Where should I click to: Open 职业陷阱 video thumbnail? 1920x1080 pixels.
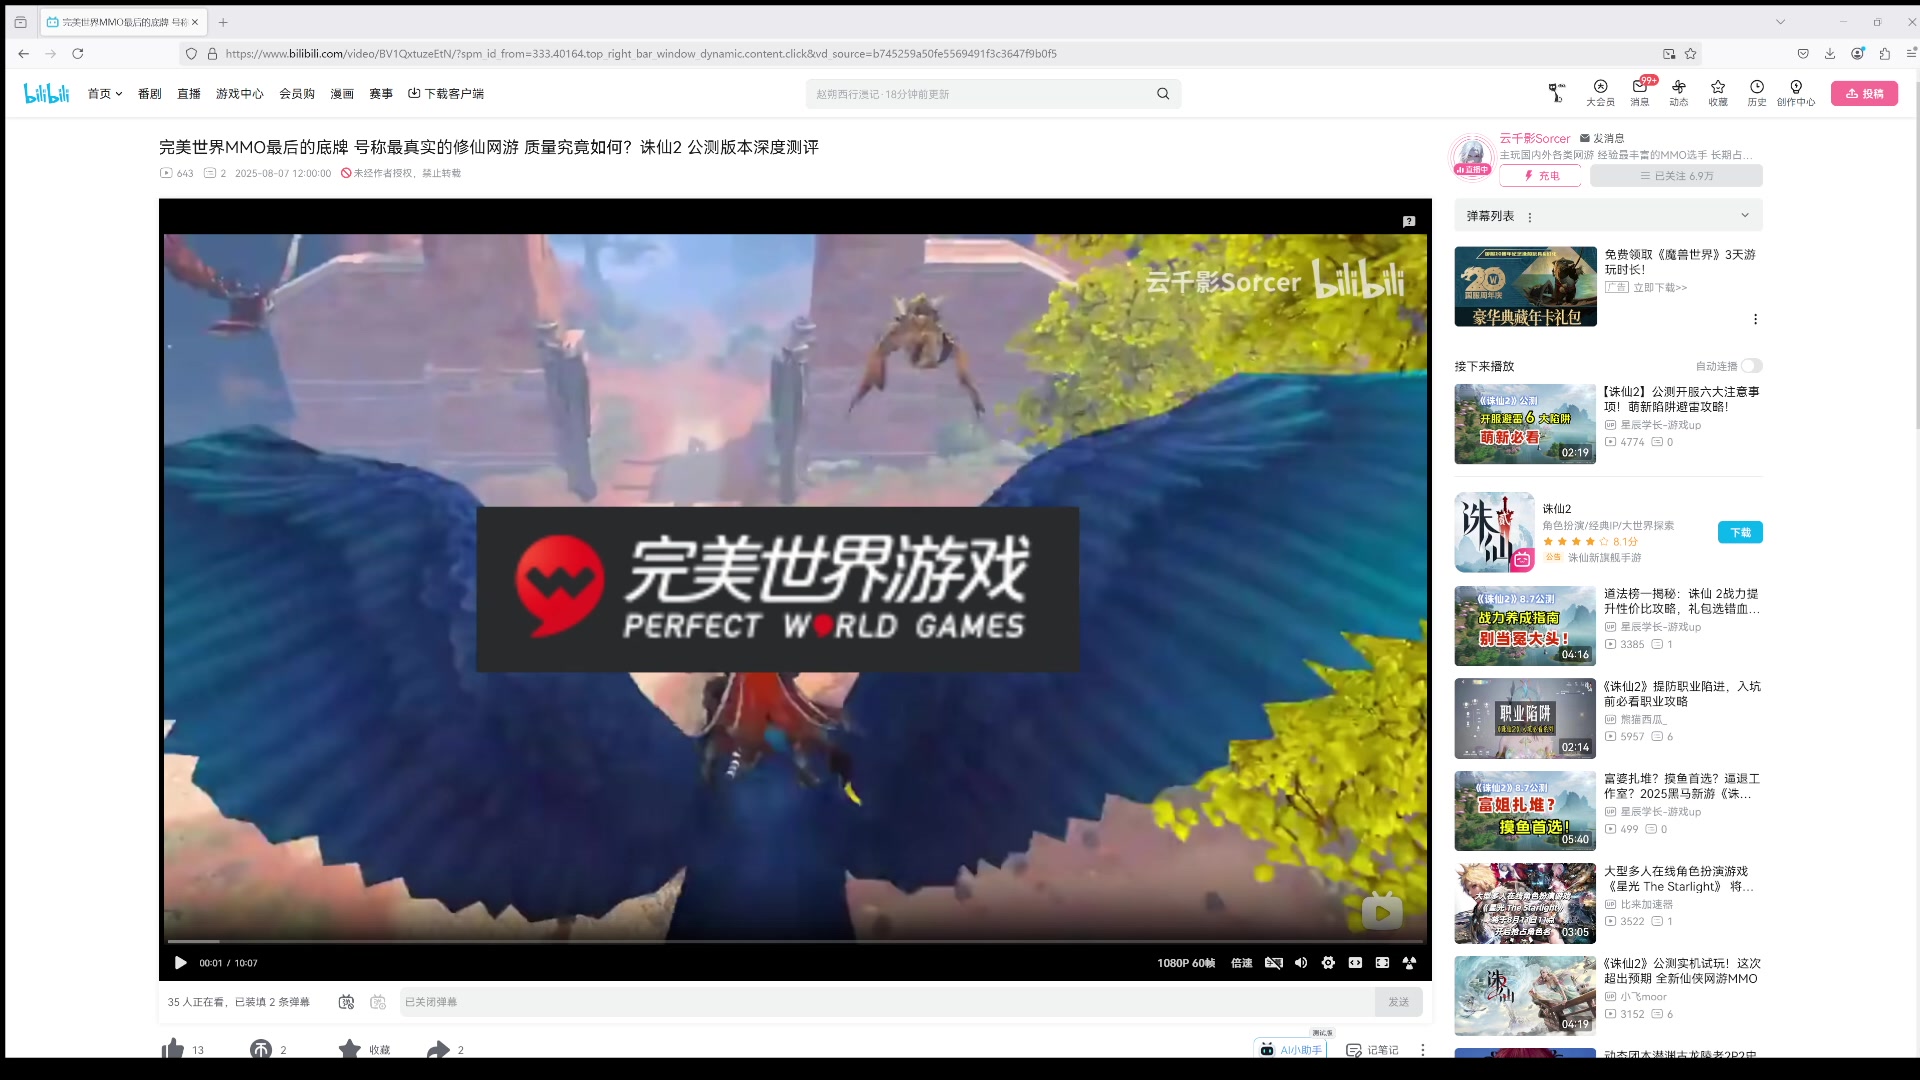(x=1525, y=719)
